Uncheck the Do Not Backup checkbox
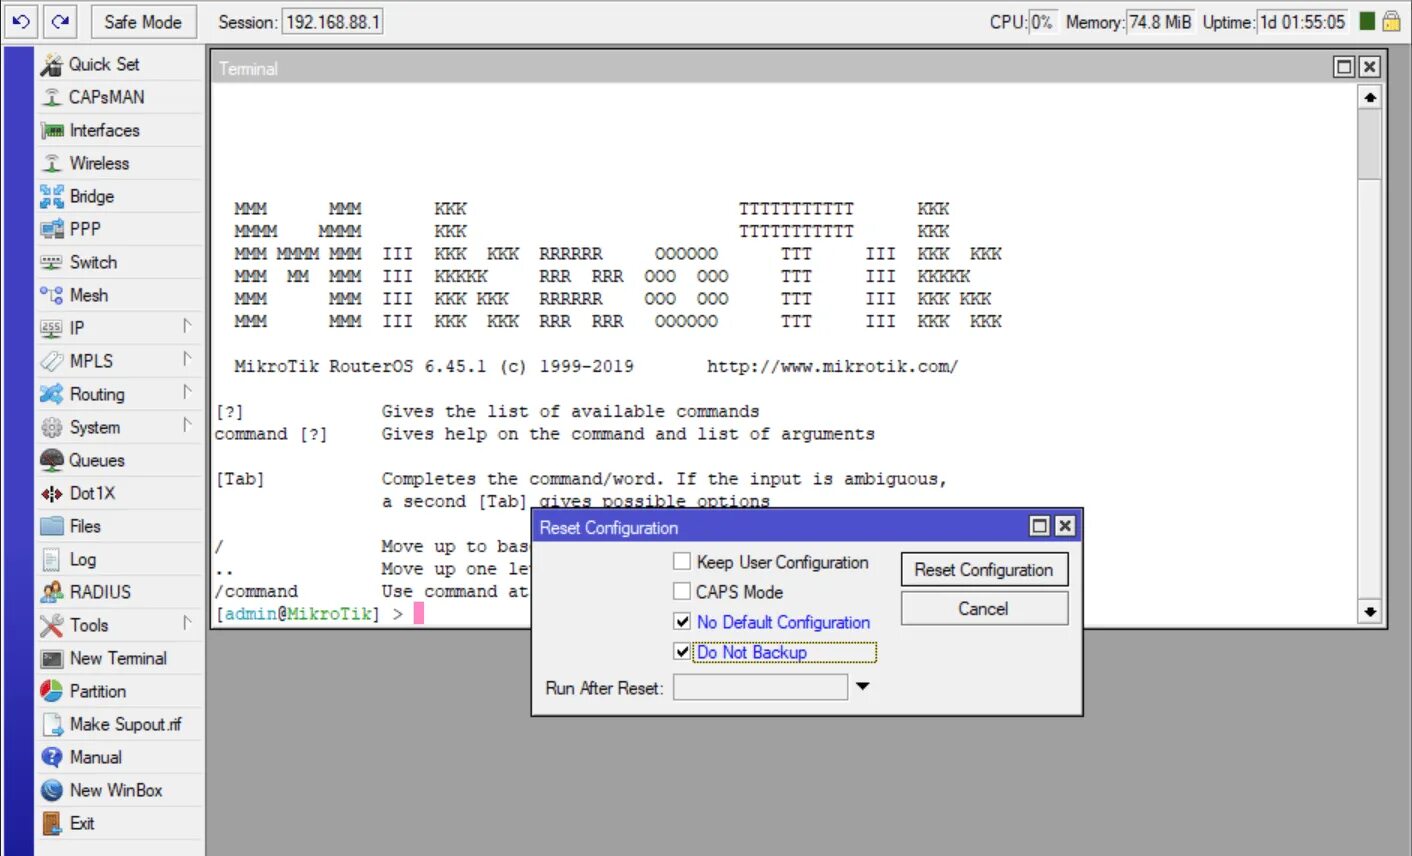Image resolution: width=1412 pixels, height=856 pixels. point(682,652)
